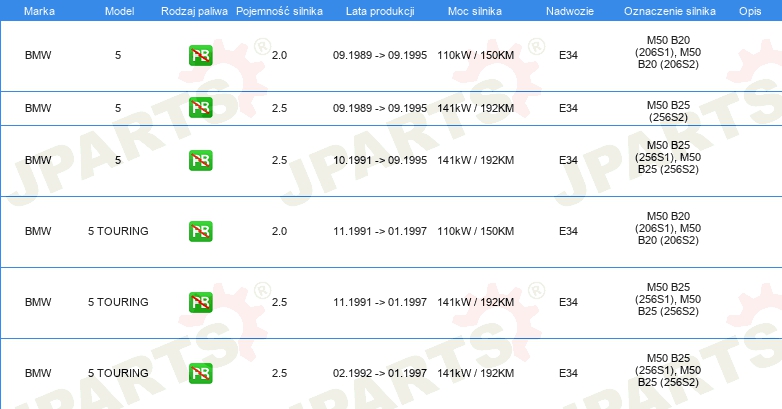This screenshot has width=782, height=409.
Task: Click 09.1989 -> 09.1995 in the 110kW row
Action: 380,55
